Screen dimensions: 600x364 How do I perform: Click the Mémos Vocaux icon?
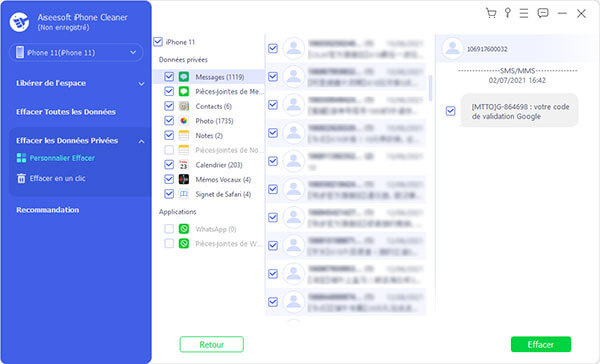click(x=184, y=179)
